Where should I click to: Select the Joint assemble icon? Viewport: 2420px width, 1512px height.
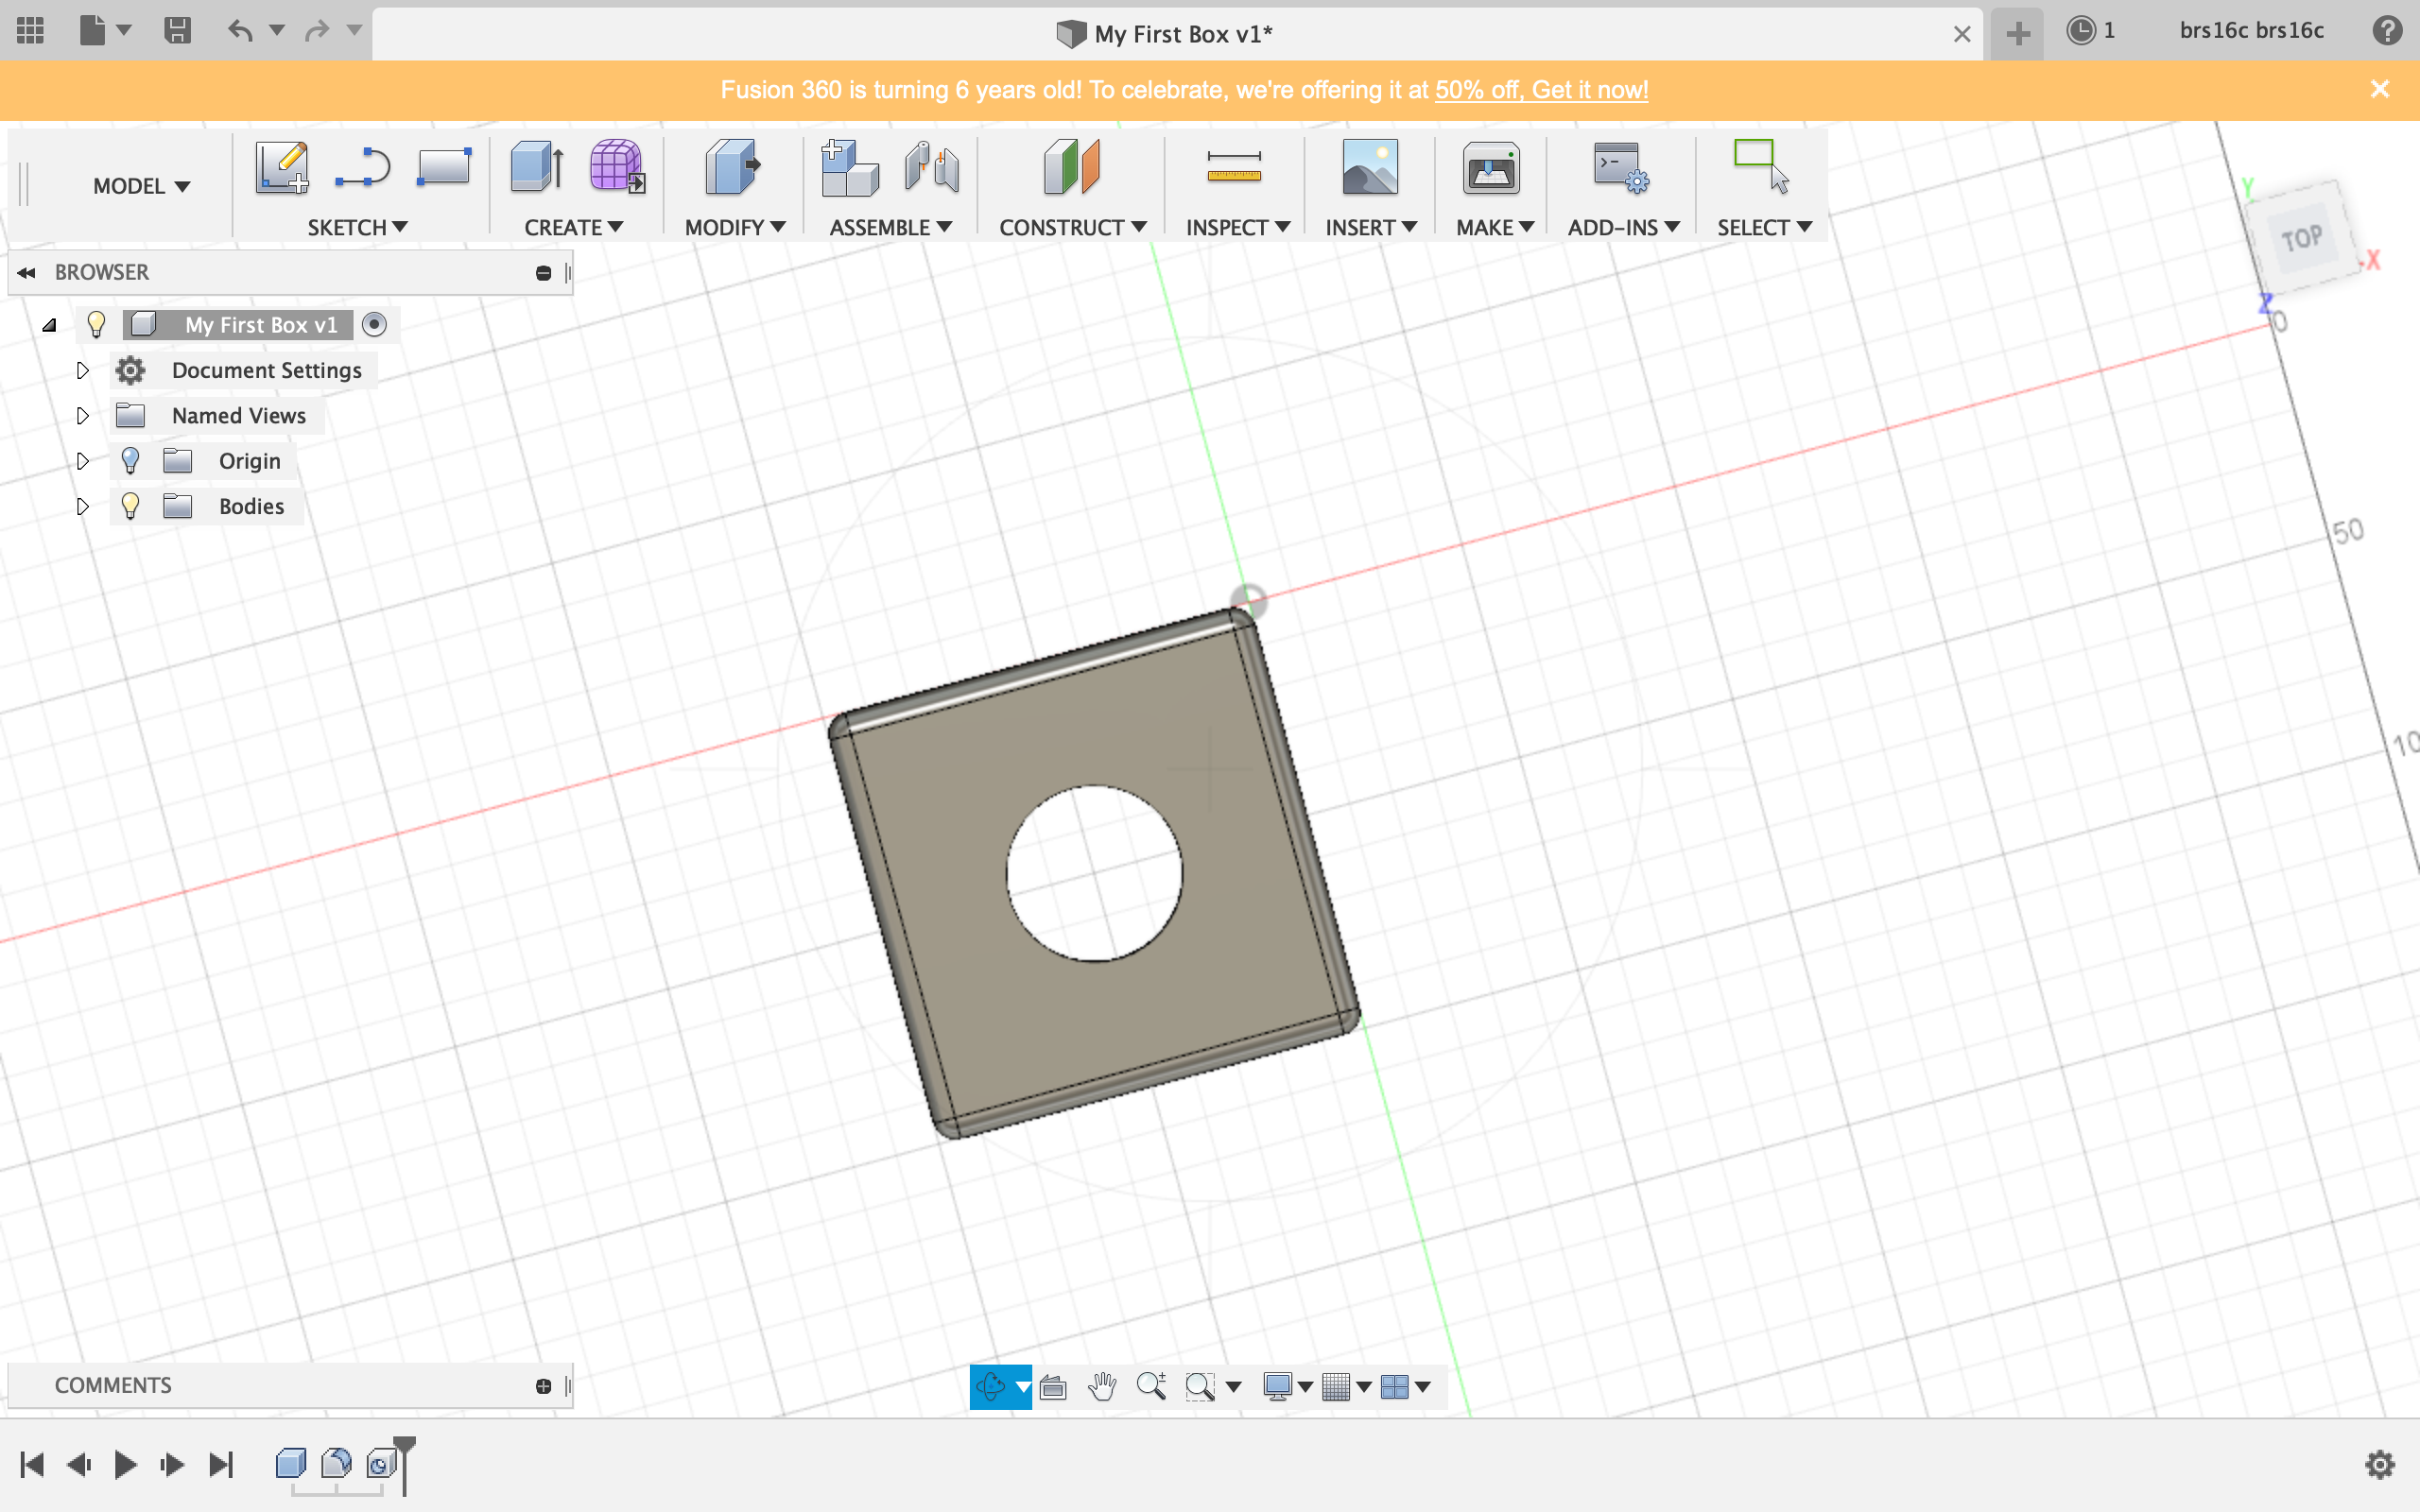(x=931, y=167)
